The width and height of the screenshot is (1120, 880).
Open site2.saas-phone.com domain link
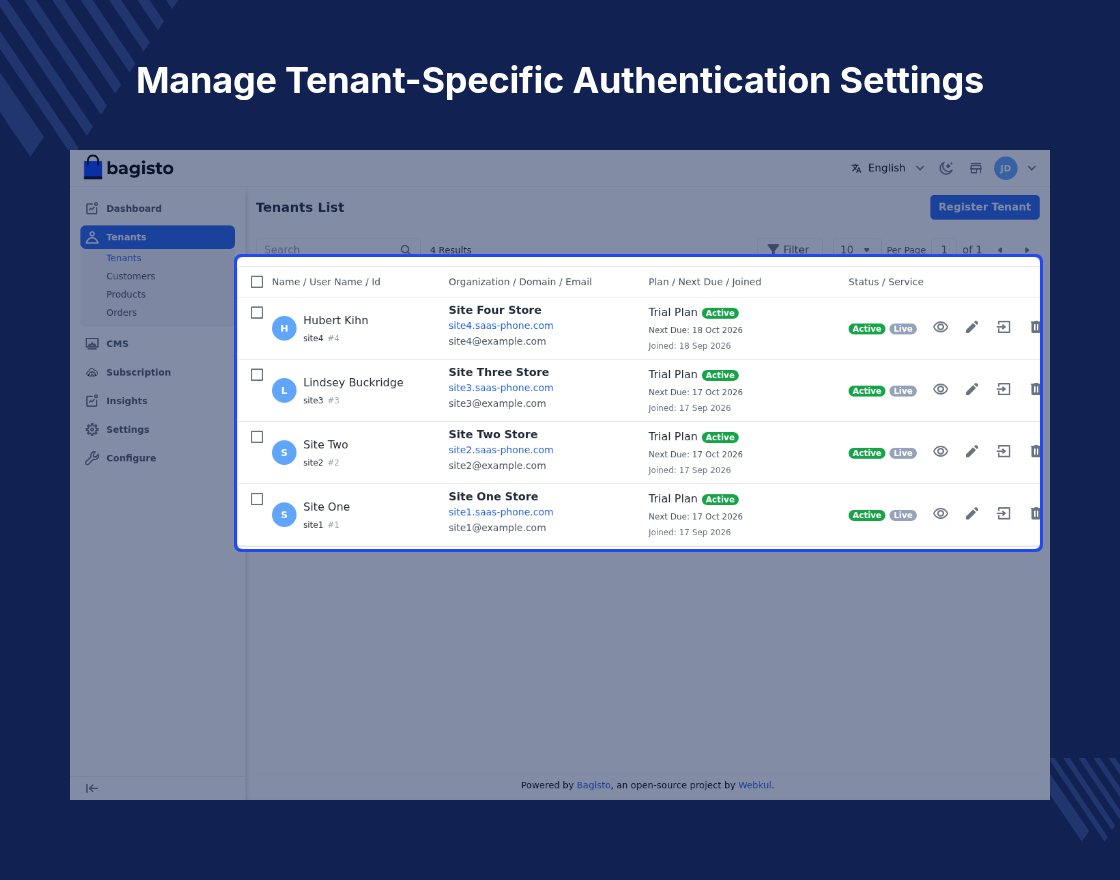pos(501,450)
